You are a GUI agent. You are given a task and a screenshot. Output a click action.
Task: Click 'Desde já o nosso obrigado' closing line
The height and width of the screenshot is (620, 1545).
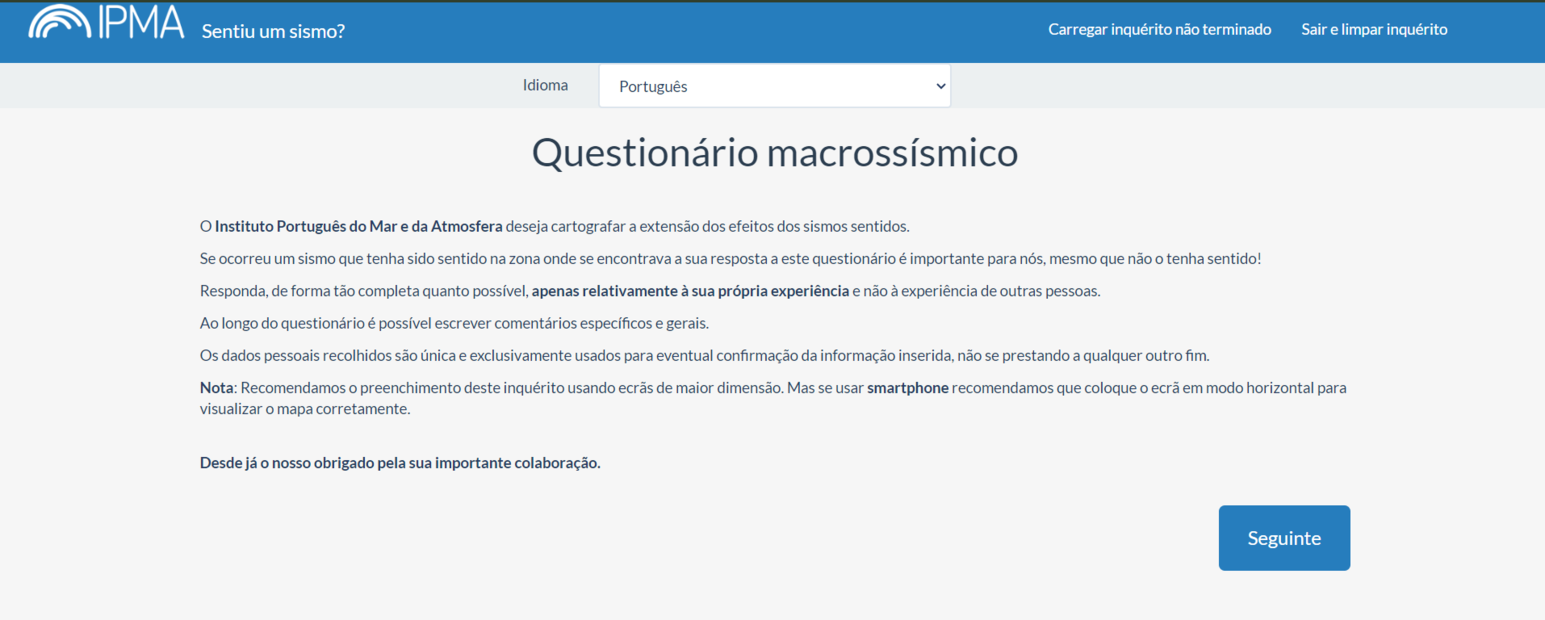(400, 463)
